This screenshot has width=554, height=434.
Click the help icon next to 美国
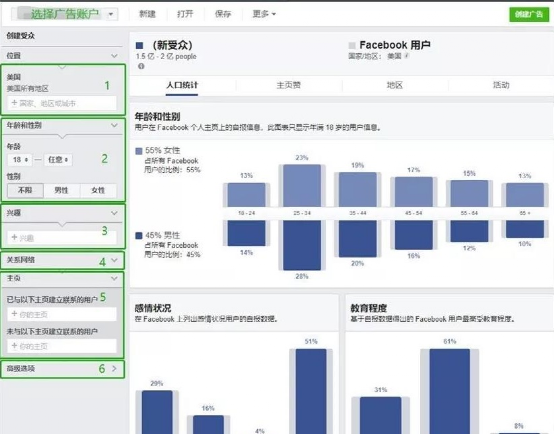tap(407, 56)
